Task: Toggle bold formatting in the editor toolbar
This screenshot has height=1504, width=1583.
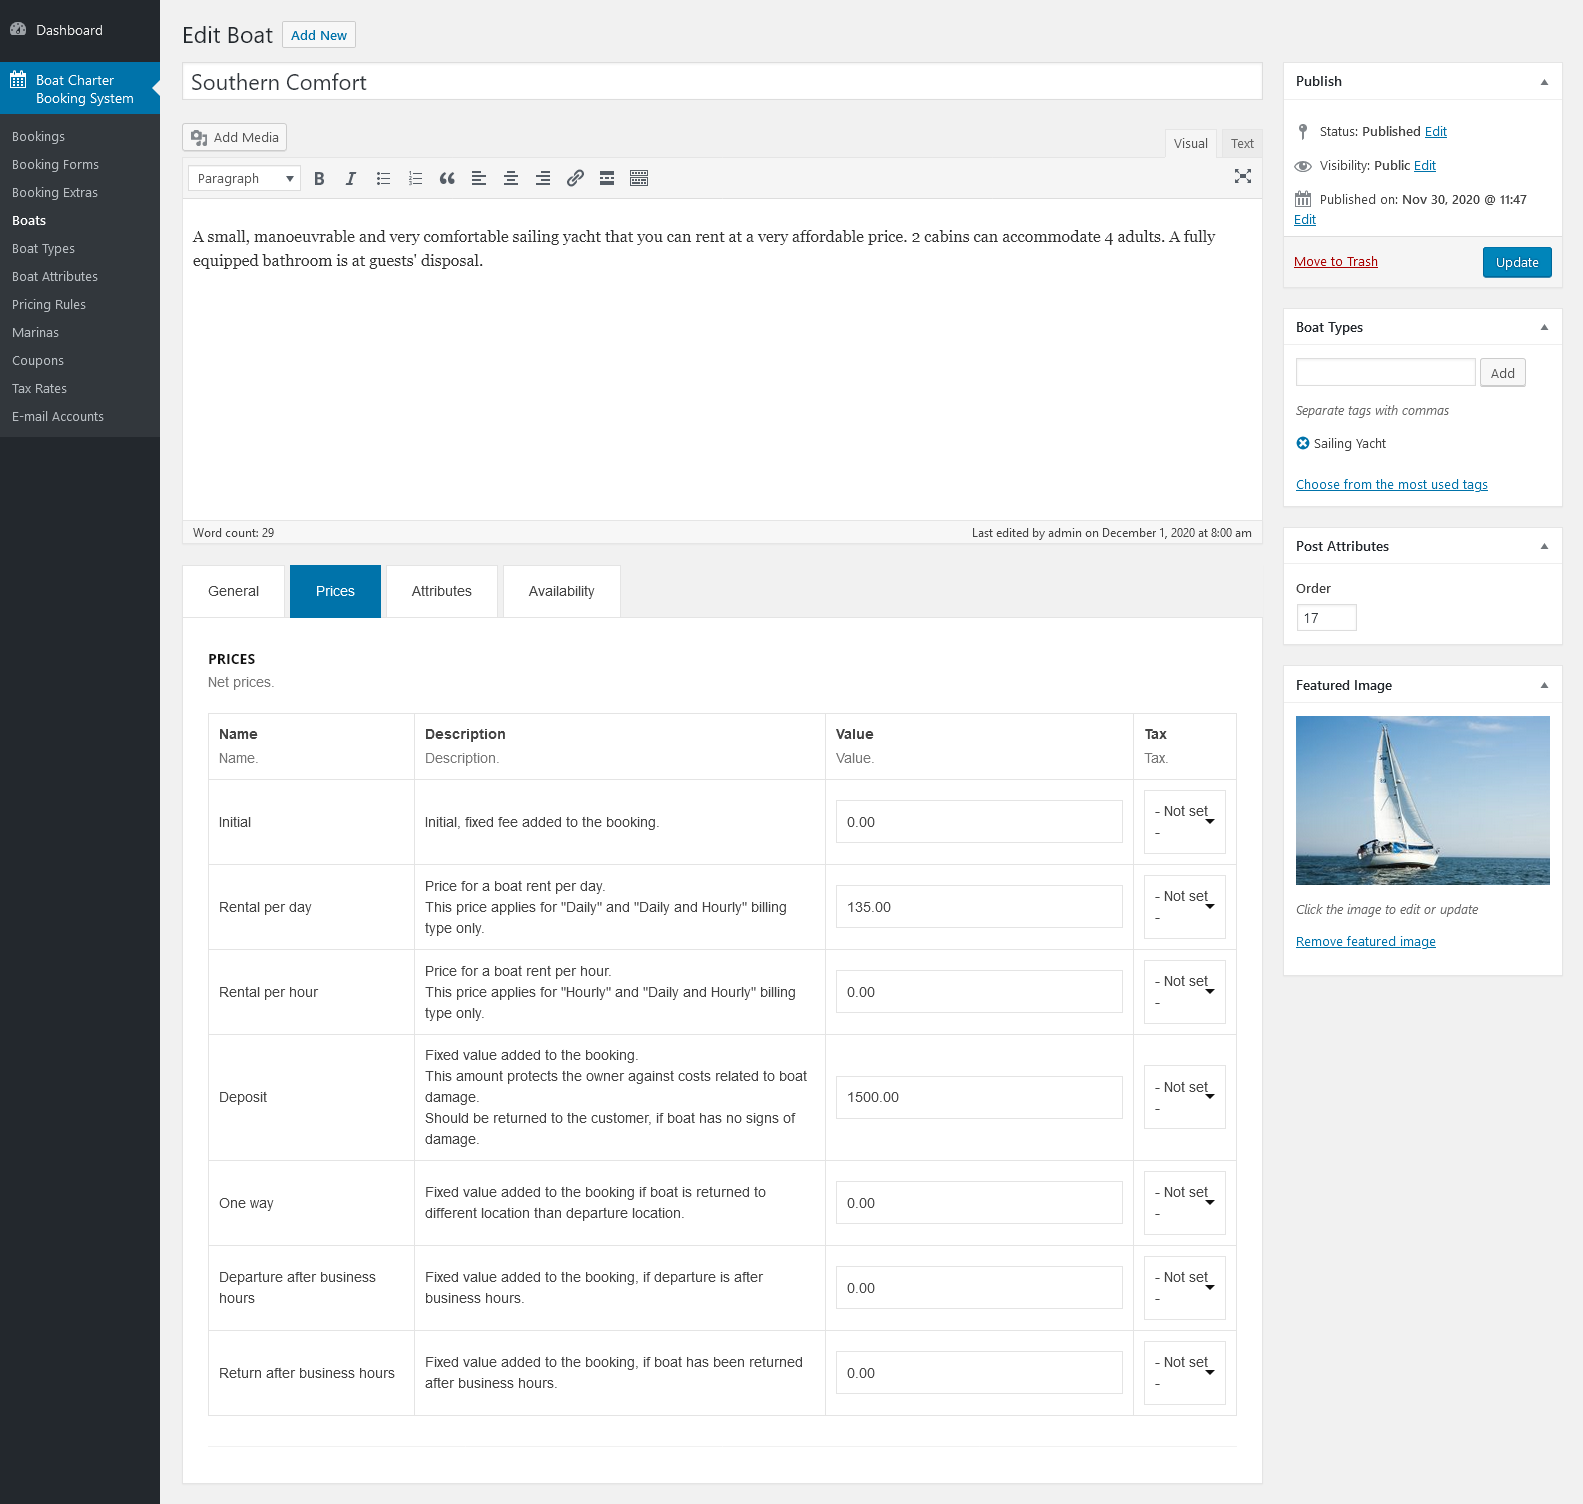Action: pos(319,178)
